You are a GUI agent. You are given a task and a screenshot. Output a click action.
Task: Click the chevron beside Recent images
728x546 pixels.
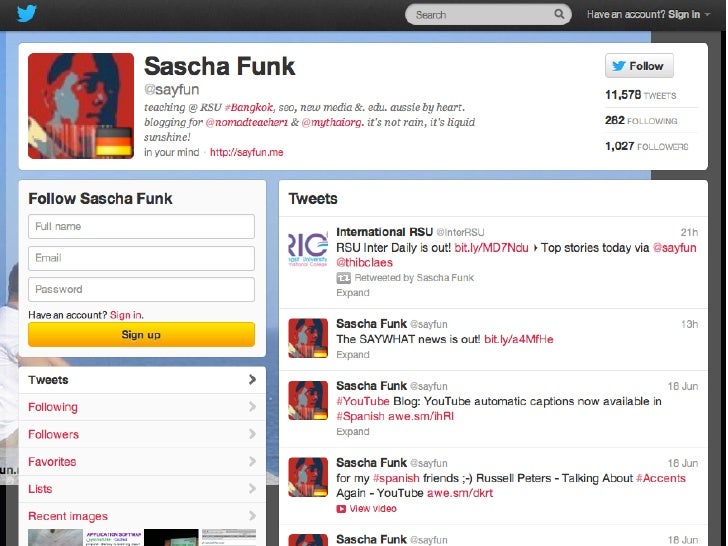click(x=252, y=515)
